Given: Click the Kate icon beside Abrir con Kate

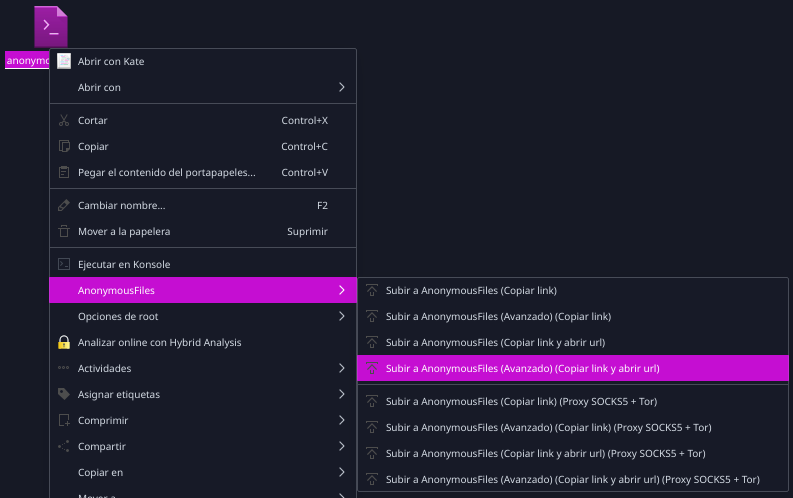Looking at the screenshot, I should [x=64, y=61].
